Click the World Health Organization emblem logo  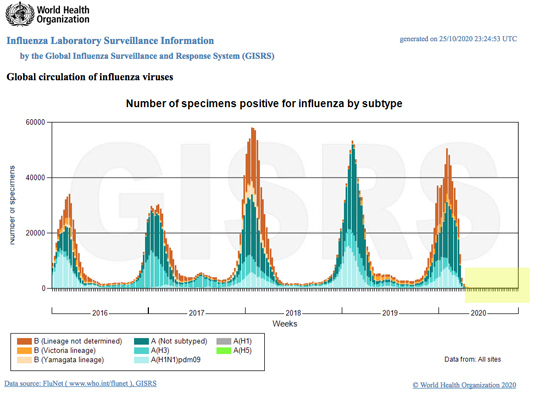pos(20,14)
